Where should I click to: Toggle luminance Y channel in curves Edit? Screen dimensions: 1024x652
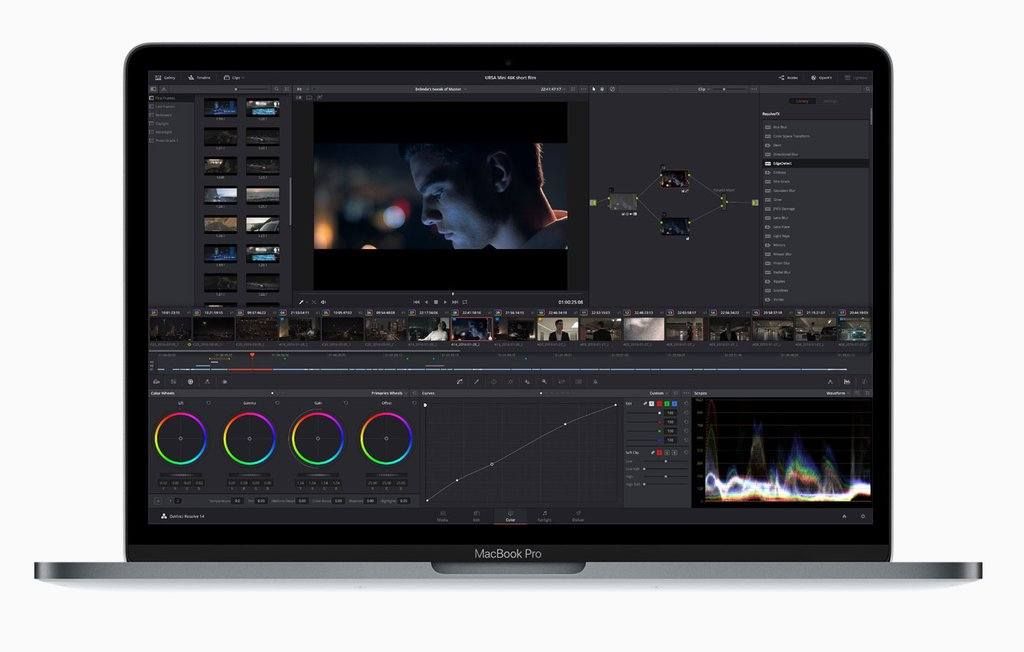pyautogui.click(x=651, y=404)
